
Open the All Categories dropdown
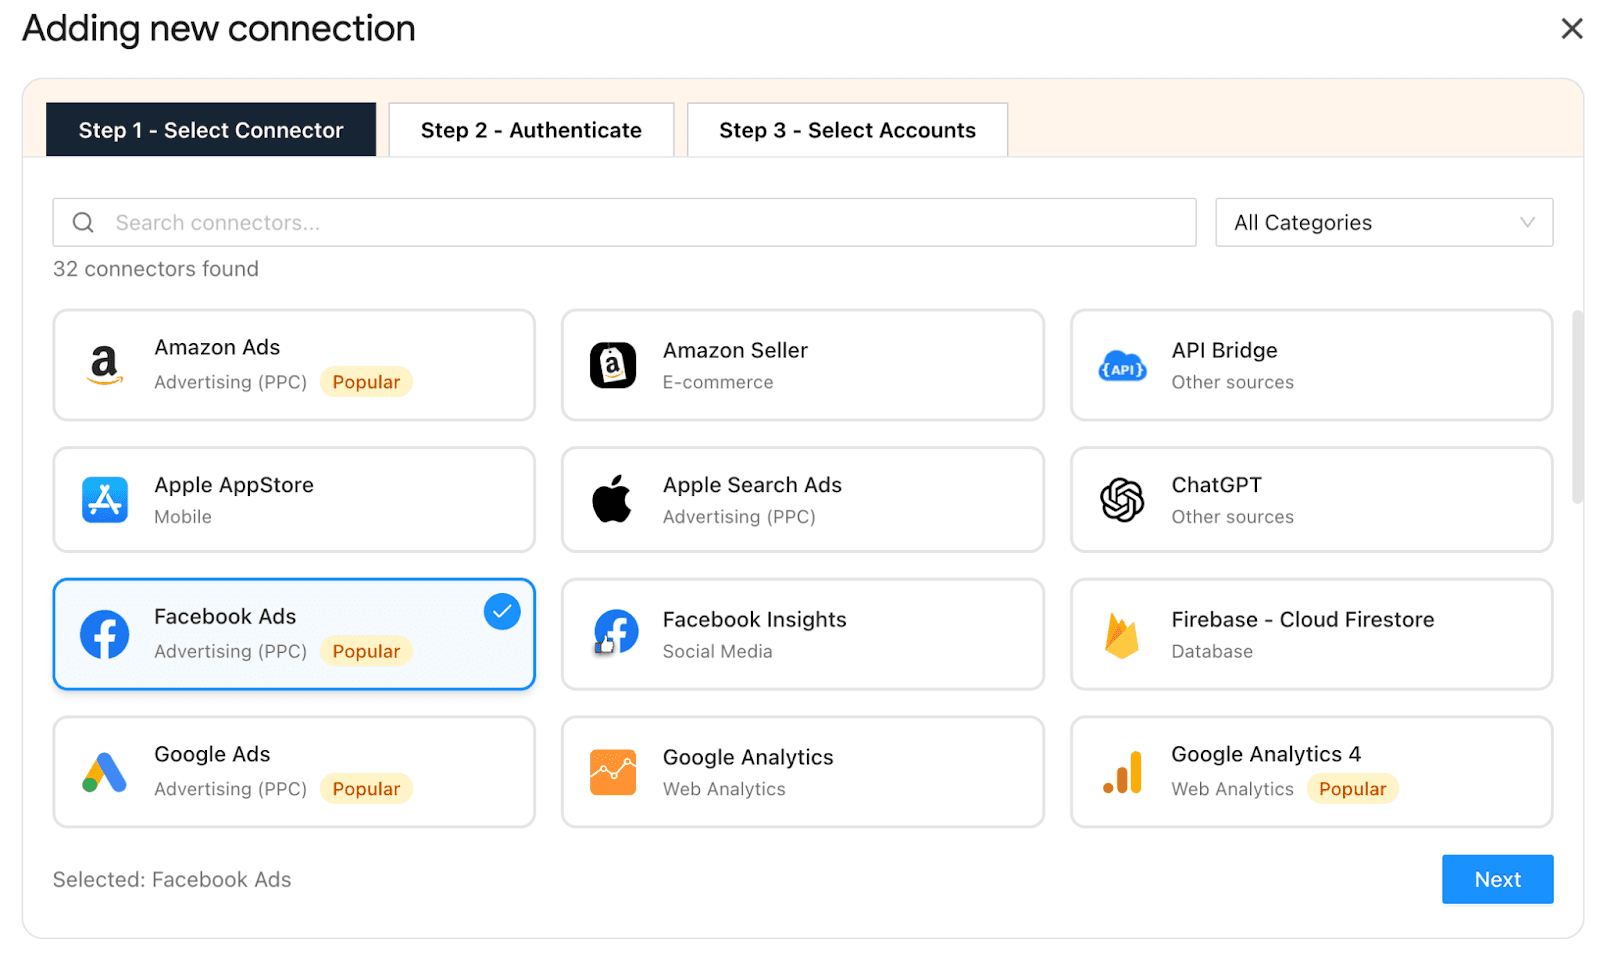[1383, 223]
